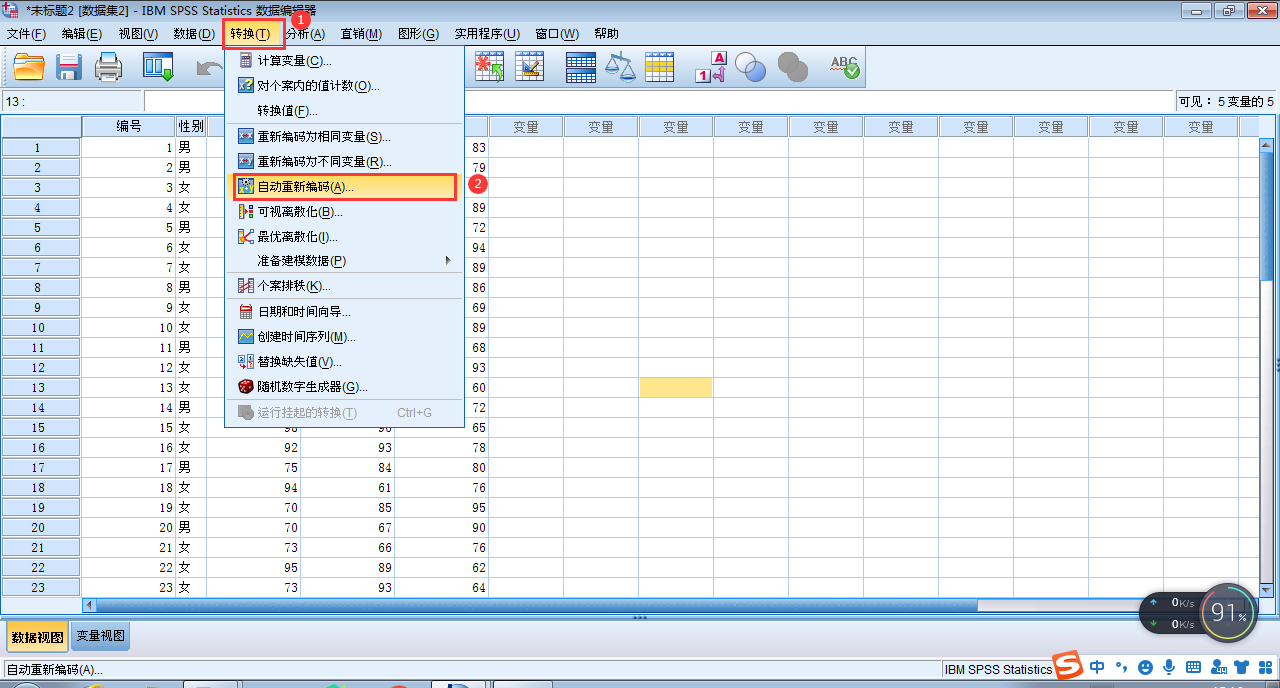This screenshot has width=1280, height=688.
Task: Click the Print toolbar icon
Action: (109, 67)
